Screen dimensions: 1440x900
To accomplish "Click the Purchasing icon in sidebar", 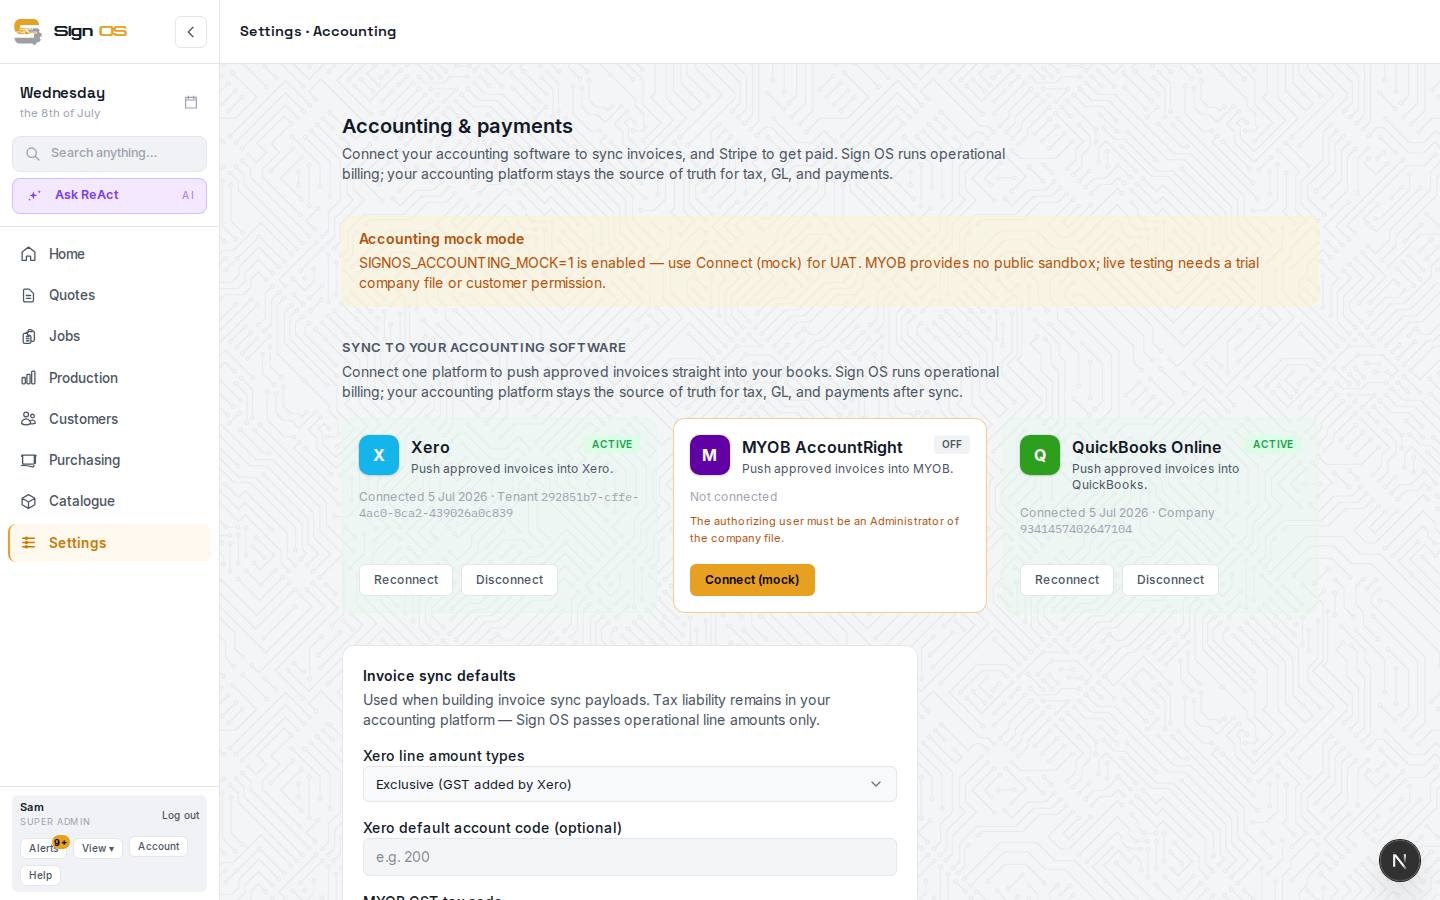I will [x=29, y=460].
